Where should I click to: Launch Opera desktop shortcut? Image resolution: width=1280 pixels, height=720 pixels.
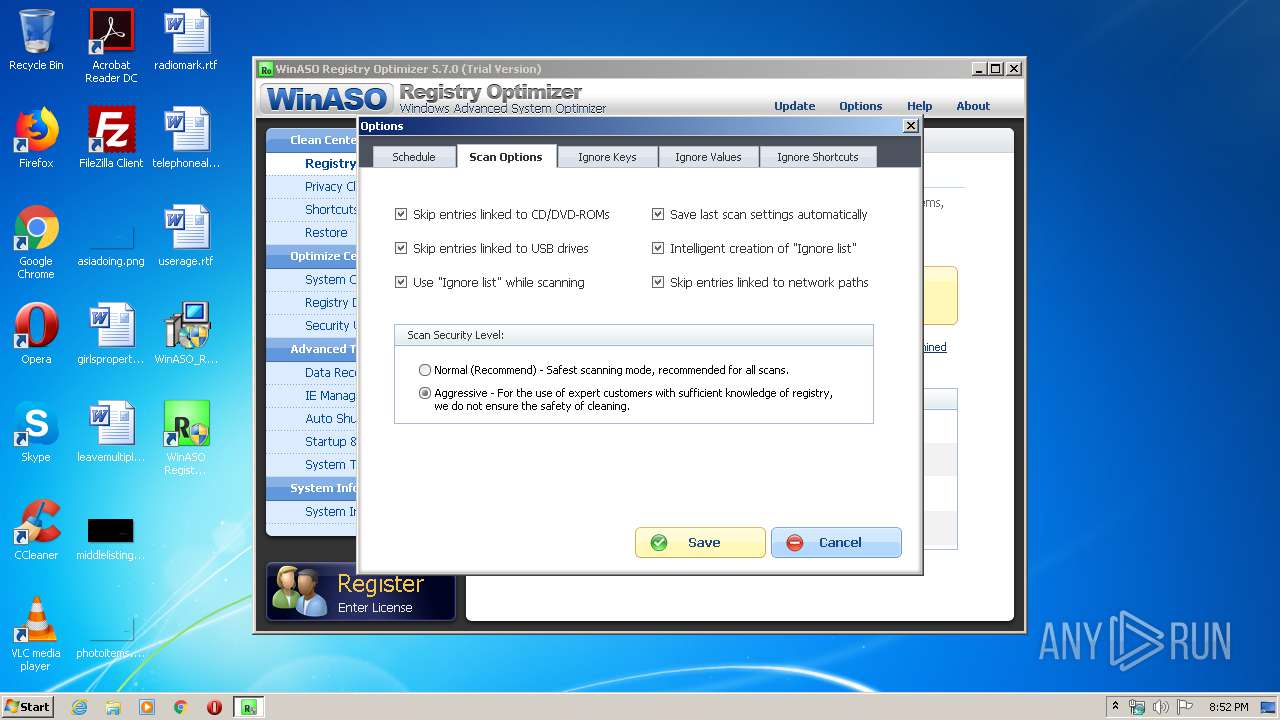tap(36, 334)
